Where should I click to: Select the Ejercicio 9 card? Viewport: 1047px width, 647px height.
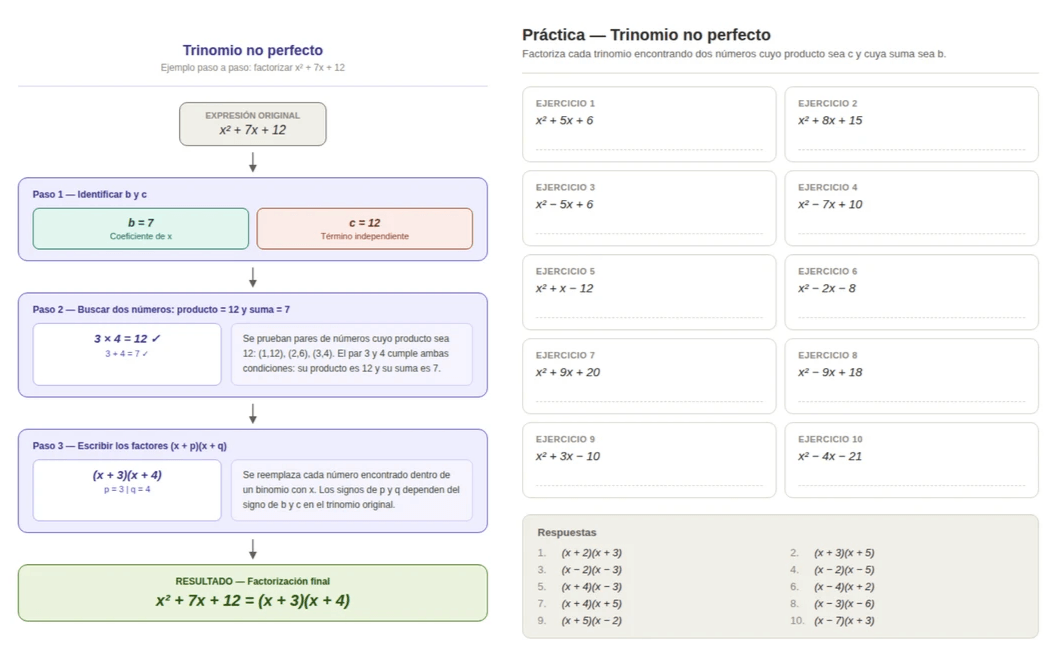click(649, 460)
